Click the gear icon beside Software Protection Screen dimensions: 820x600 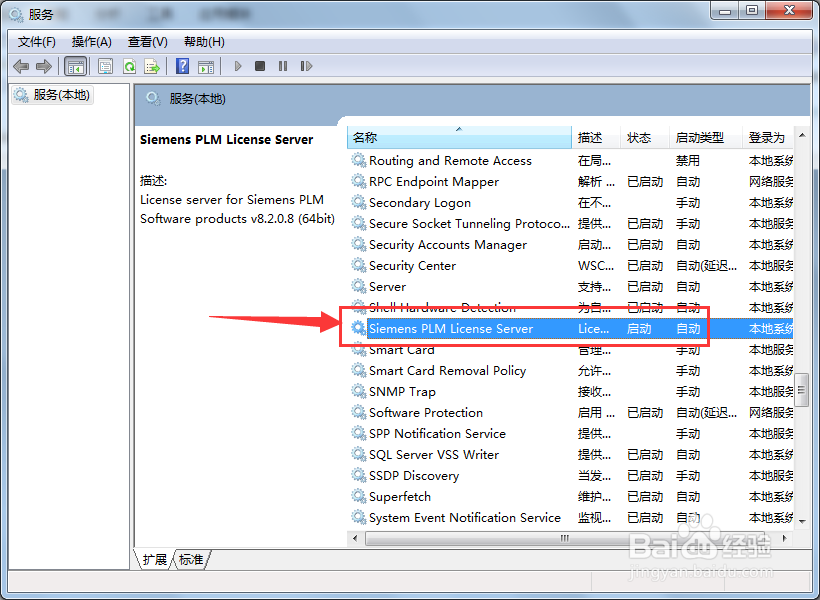click(358, 412)
